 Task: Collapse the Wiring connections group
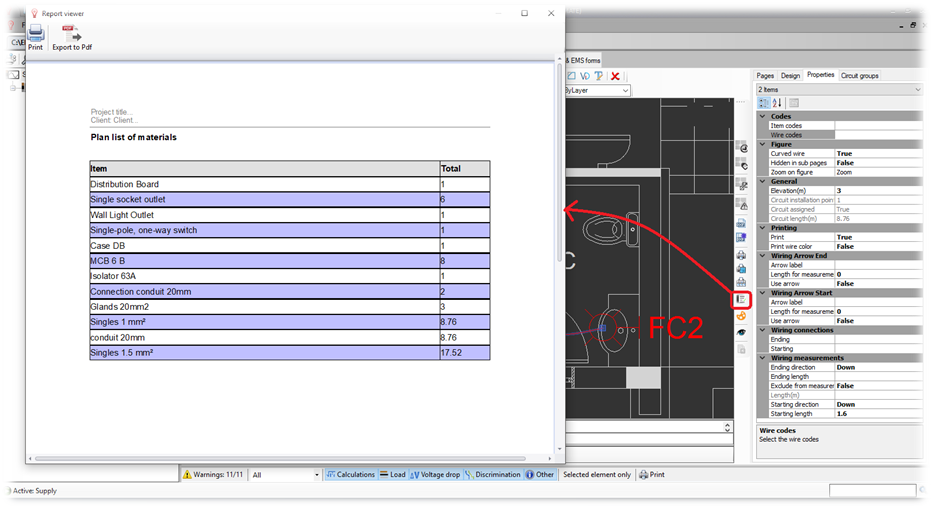(763, 330)
